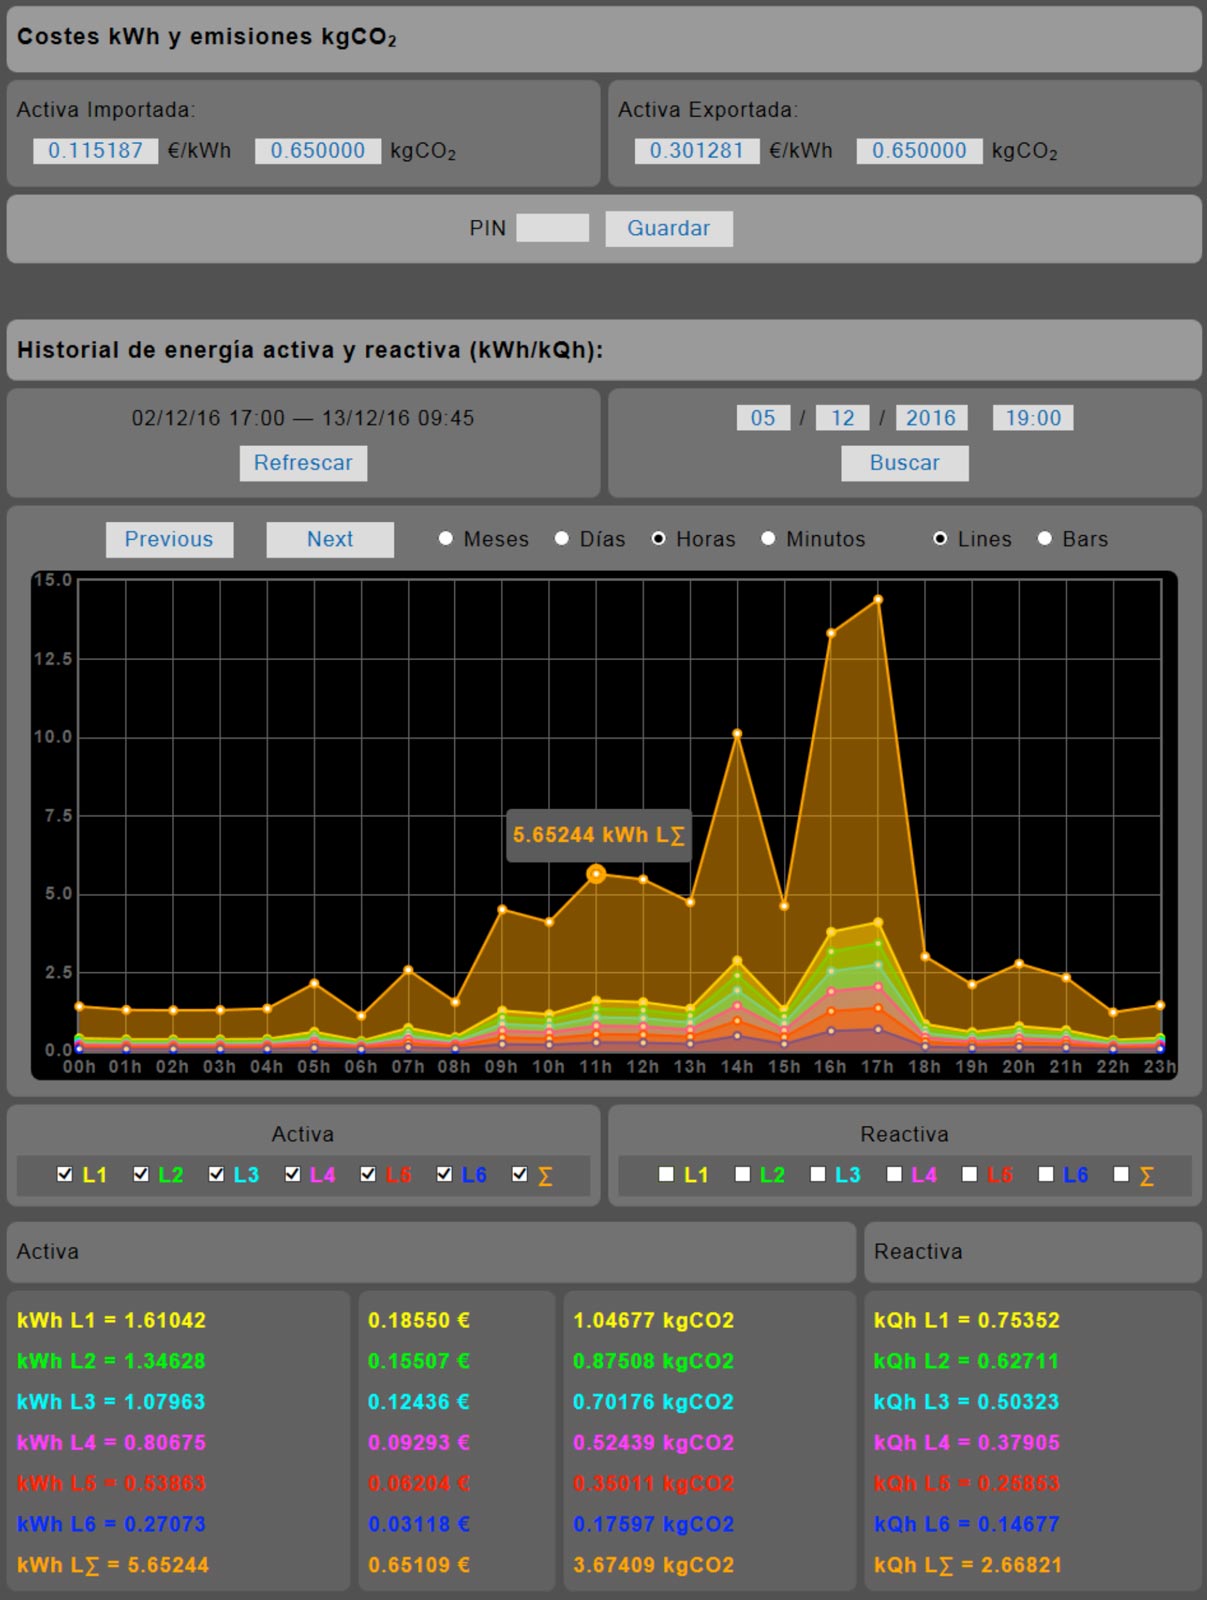This screenshot has width=1207, height=1600.
Task: Uncheck Activa L4 checkbox
Action: [x=292, y=1175]
